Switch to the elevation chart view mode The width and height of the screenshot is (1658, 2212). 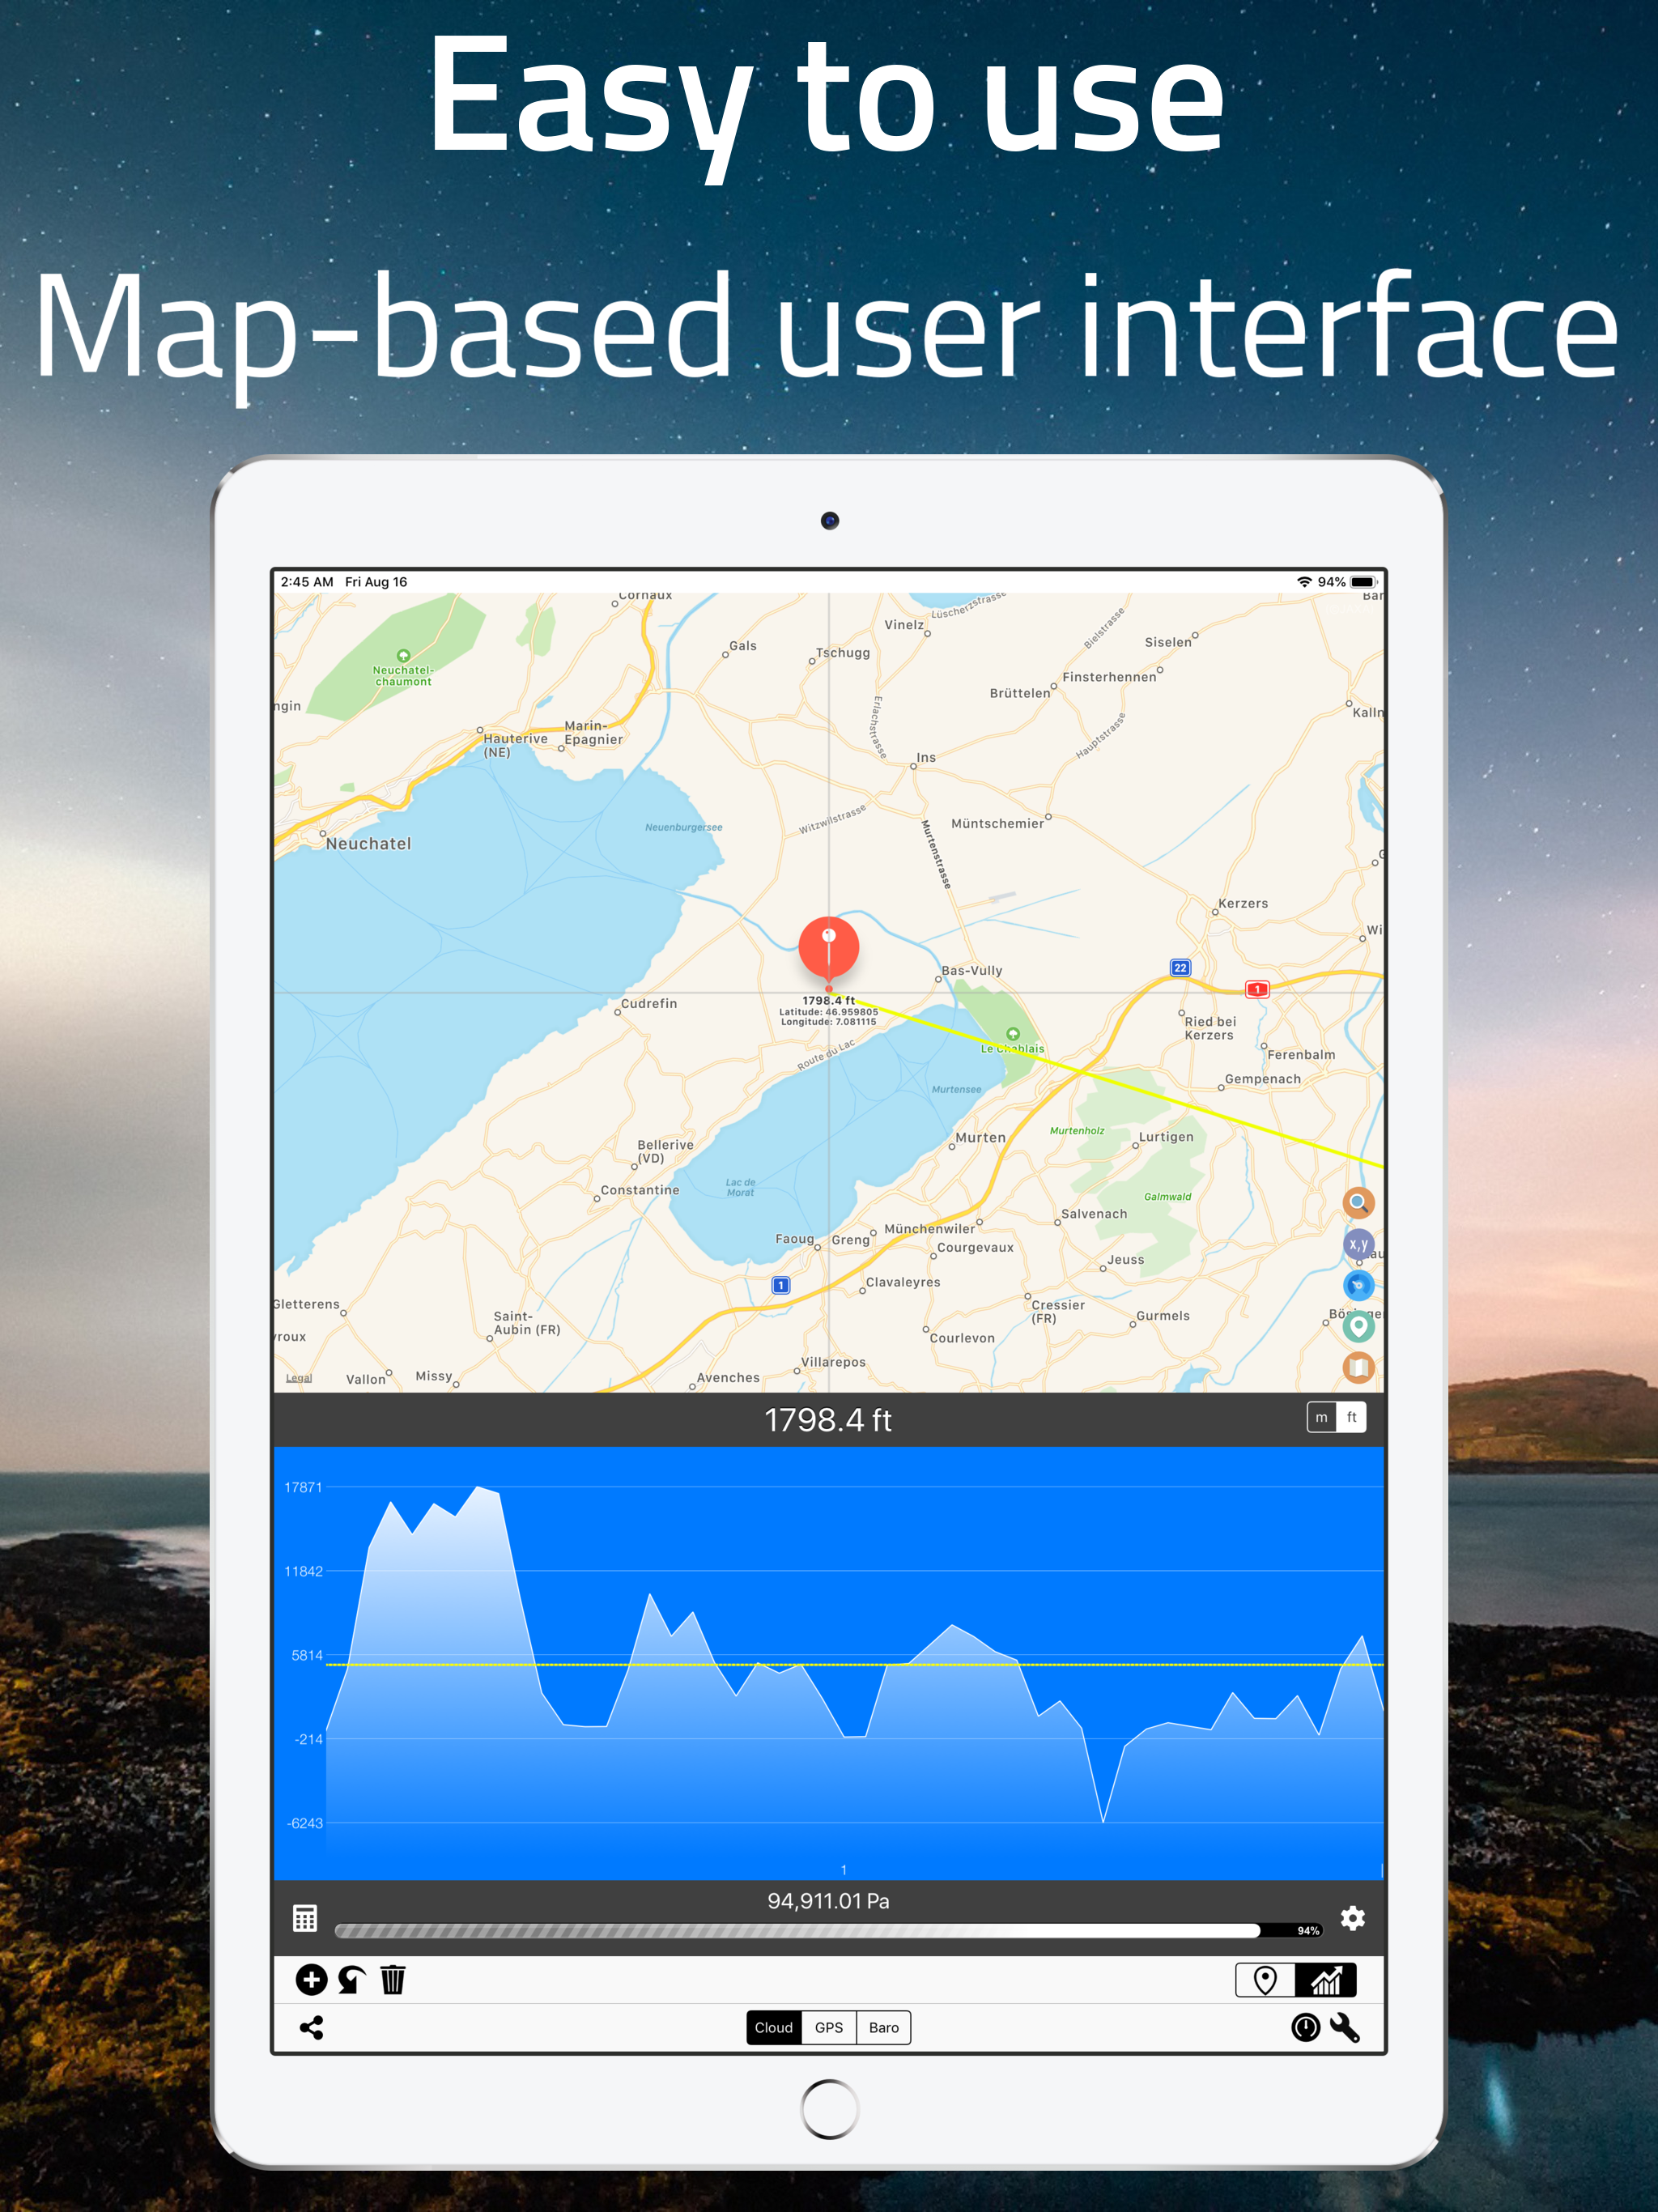coord(1325,1979)
